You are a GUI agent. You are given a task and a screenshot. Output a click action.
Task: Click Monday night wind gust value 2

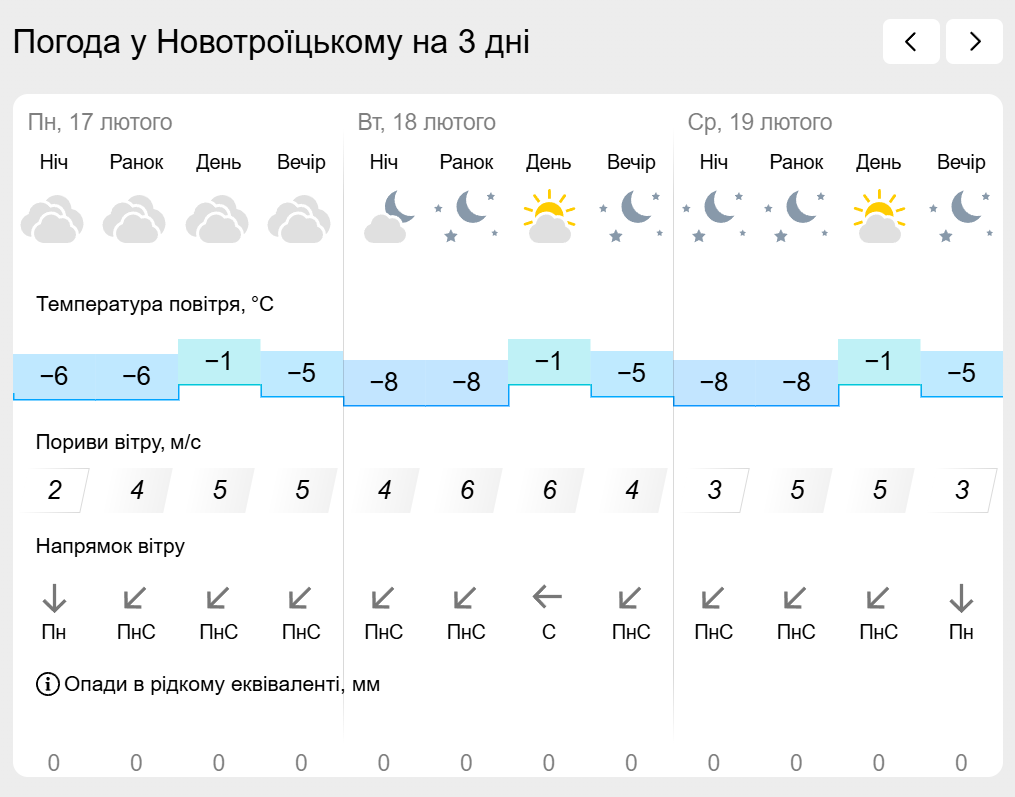(x=55, y=490)
